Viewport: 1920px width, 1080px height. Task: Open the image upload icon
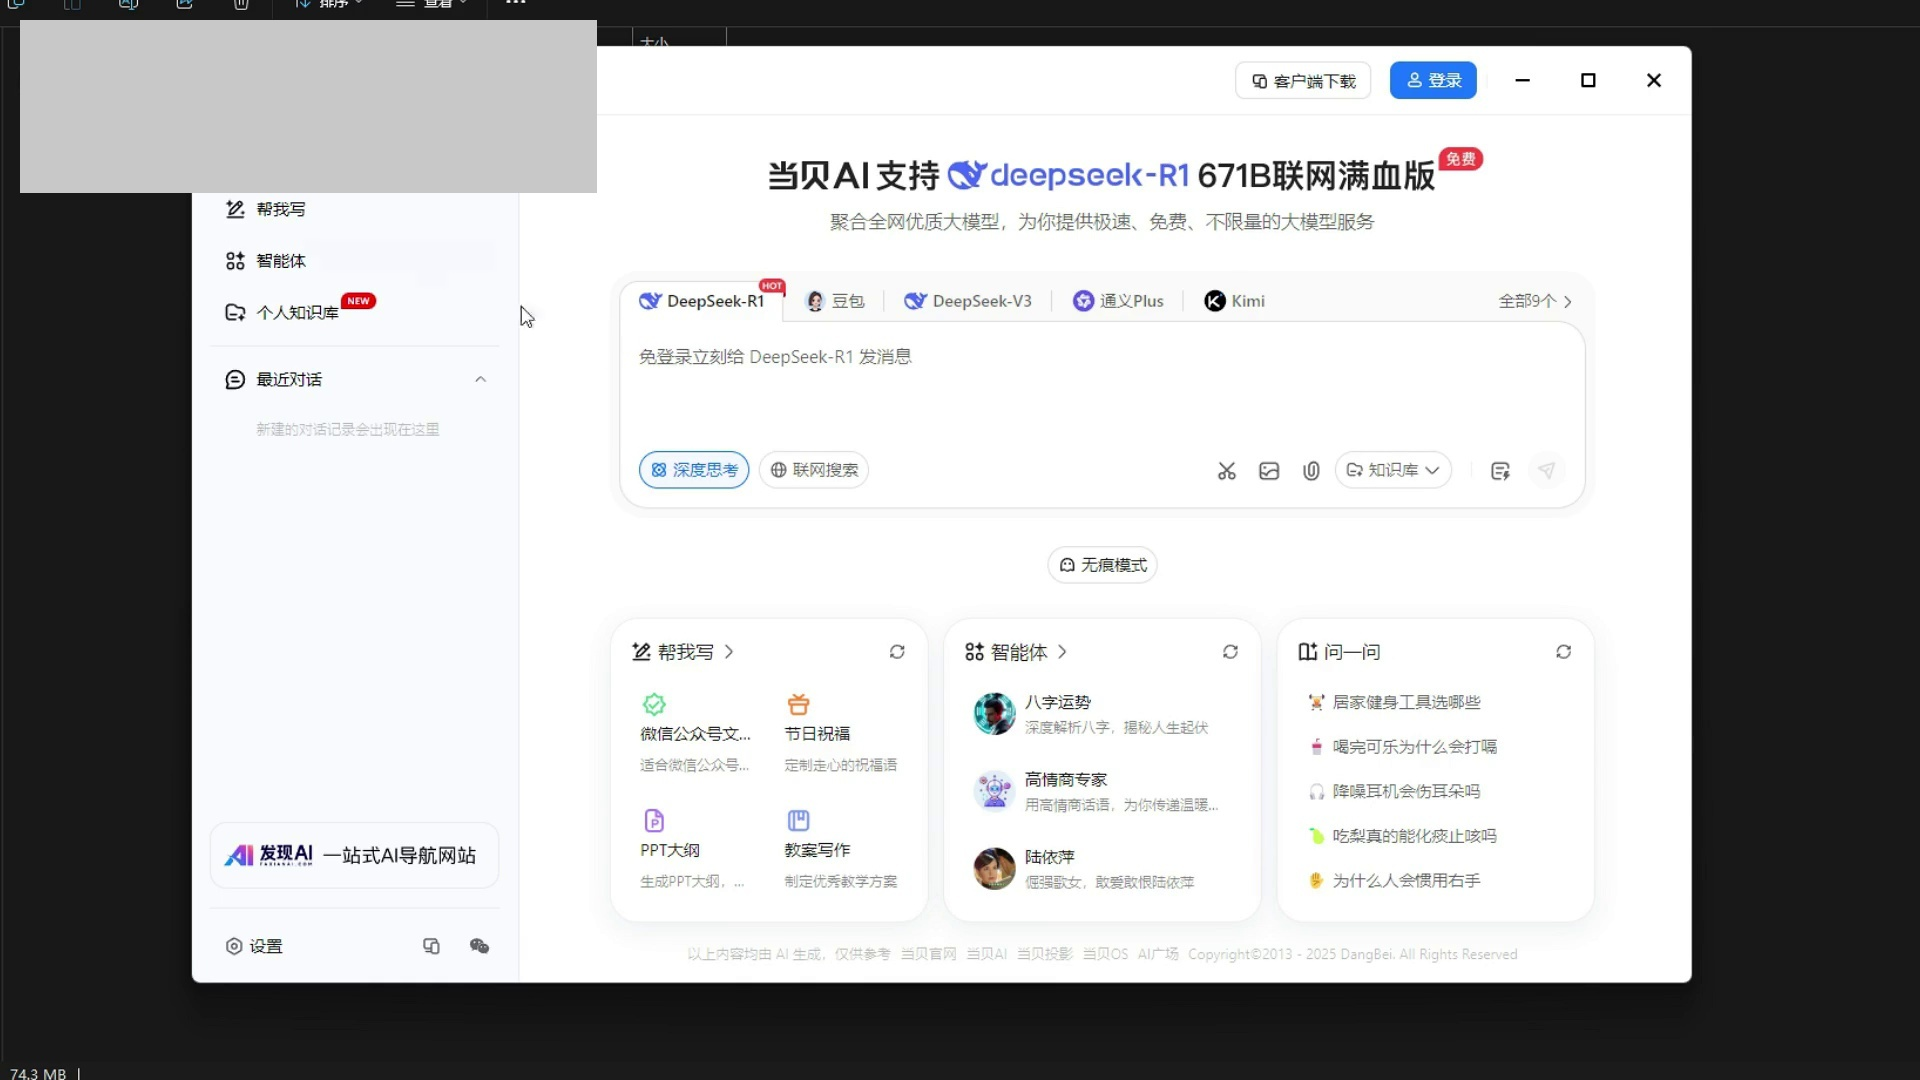pyautogui.click(x=1268, y=470)
